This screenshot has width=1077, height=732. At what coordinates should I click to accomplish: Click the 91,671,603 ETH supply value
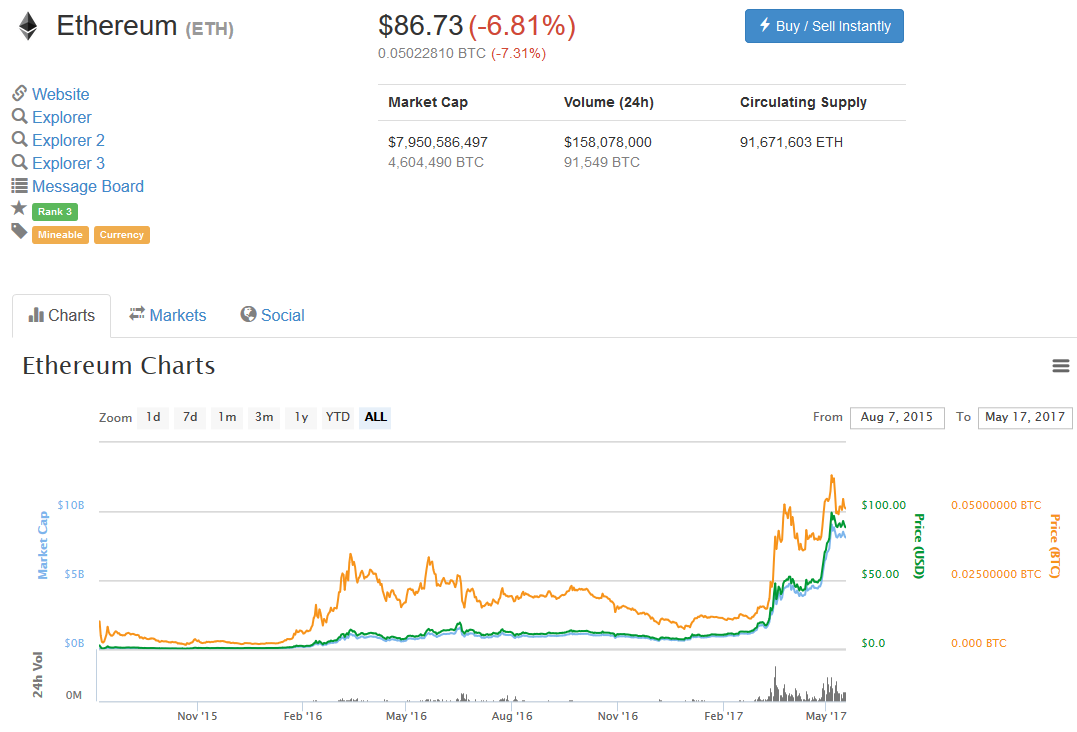click(791, 142)
